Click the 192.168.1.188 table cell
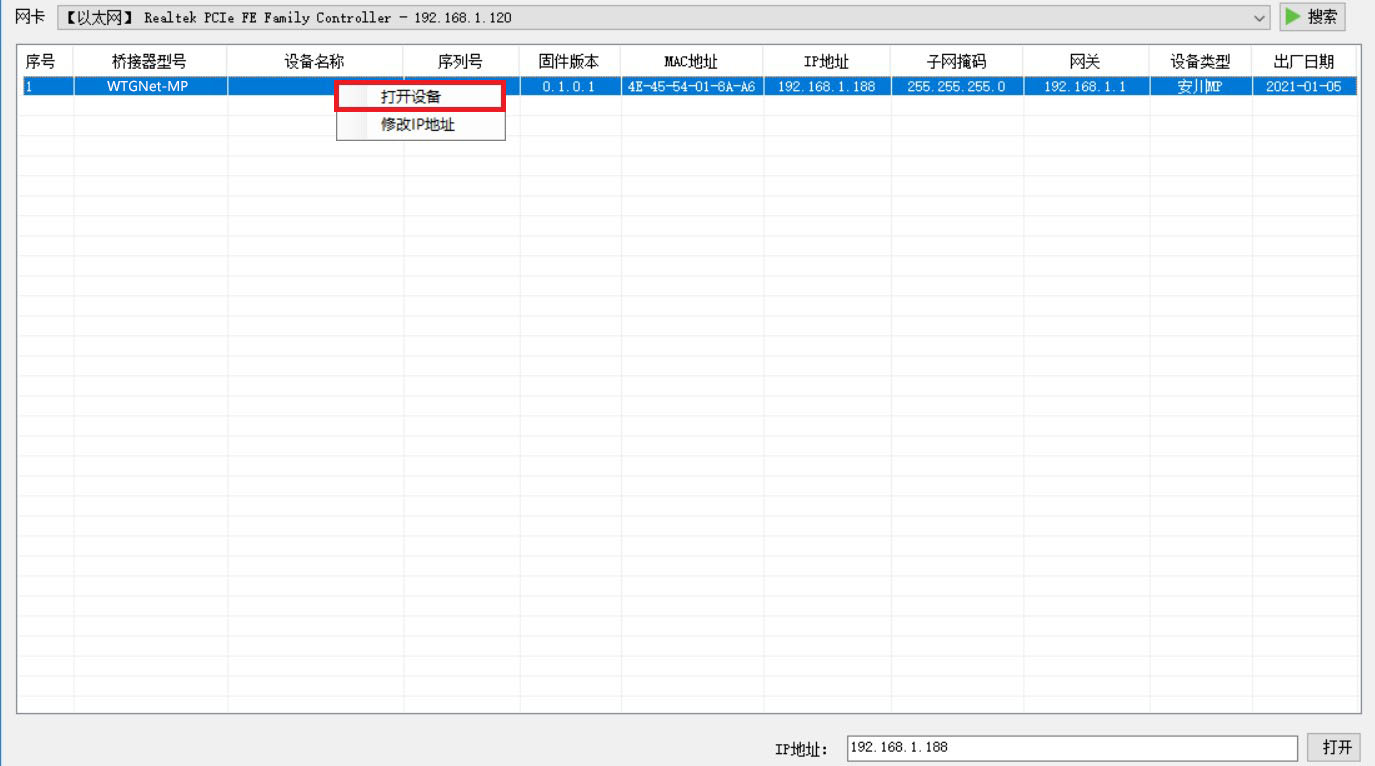 pyautogui.click(x=826, y=86)
